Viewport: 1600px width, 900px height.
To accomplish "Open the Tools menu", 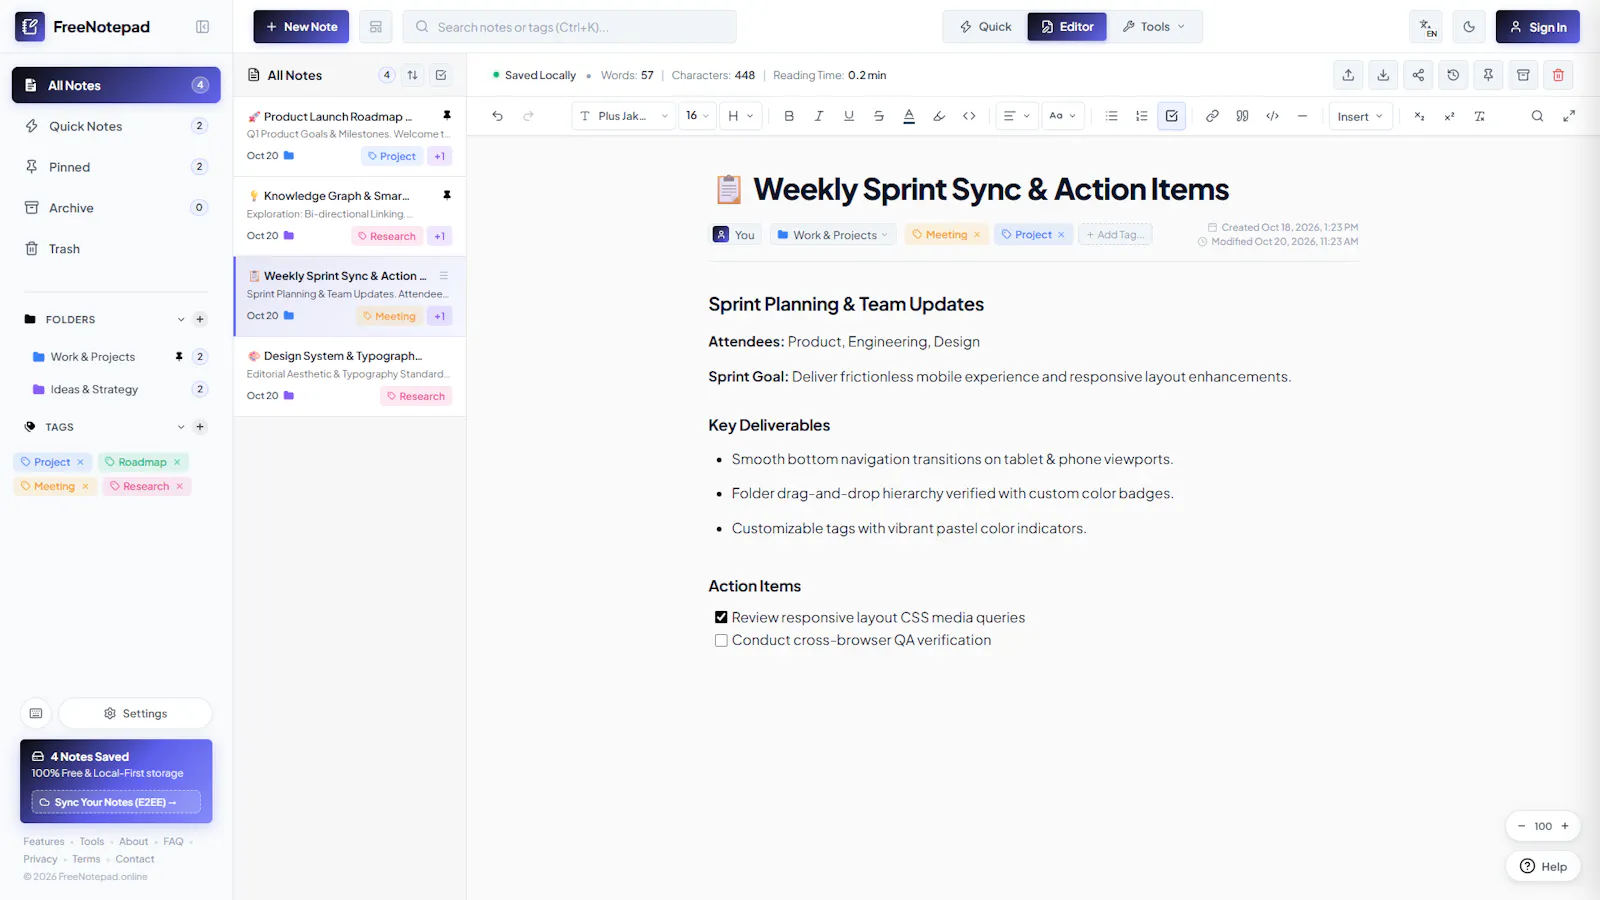I will 1154,27.
